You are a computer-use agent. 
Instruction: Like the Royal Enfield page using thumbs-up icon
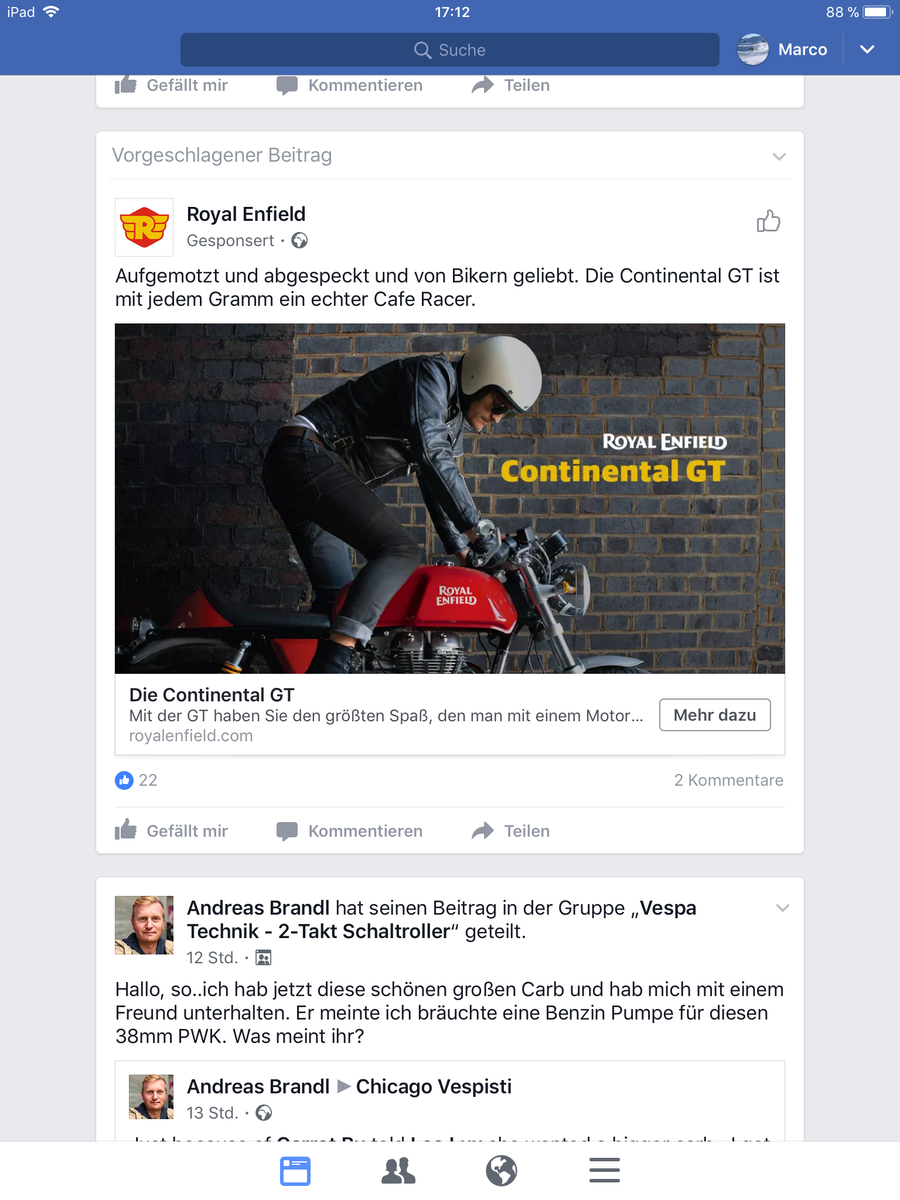[768, 221]
